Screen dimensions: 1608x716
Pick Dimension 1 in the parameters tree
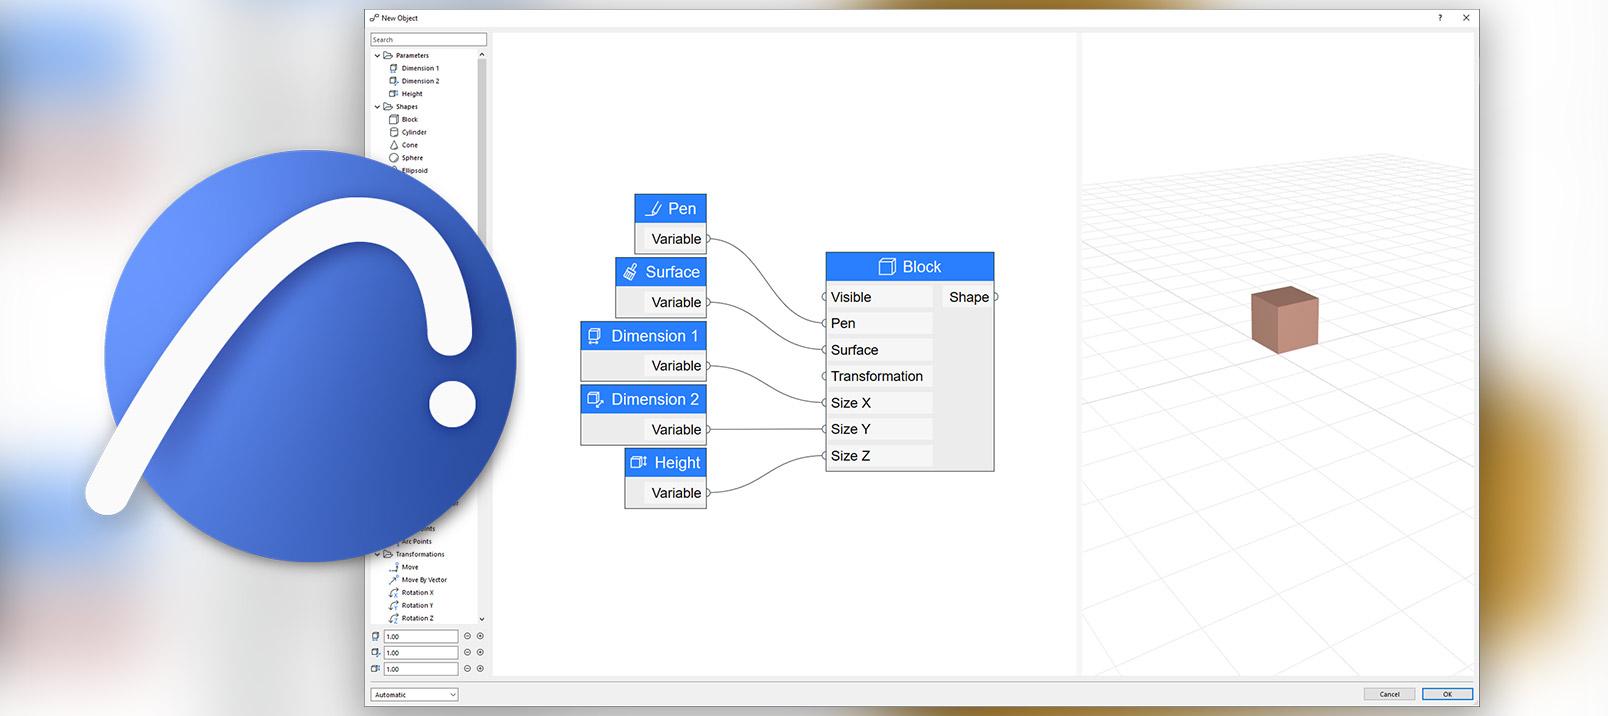click(x=415, y=68)
